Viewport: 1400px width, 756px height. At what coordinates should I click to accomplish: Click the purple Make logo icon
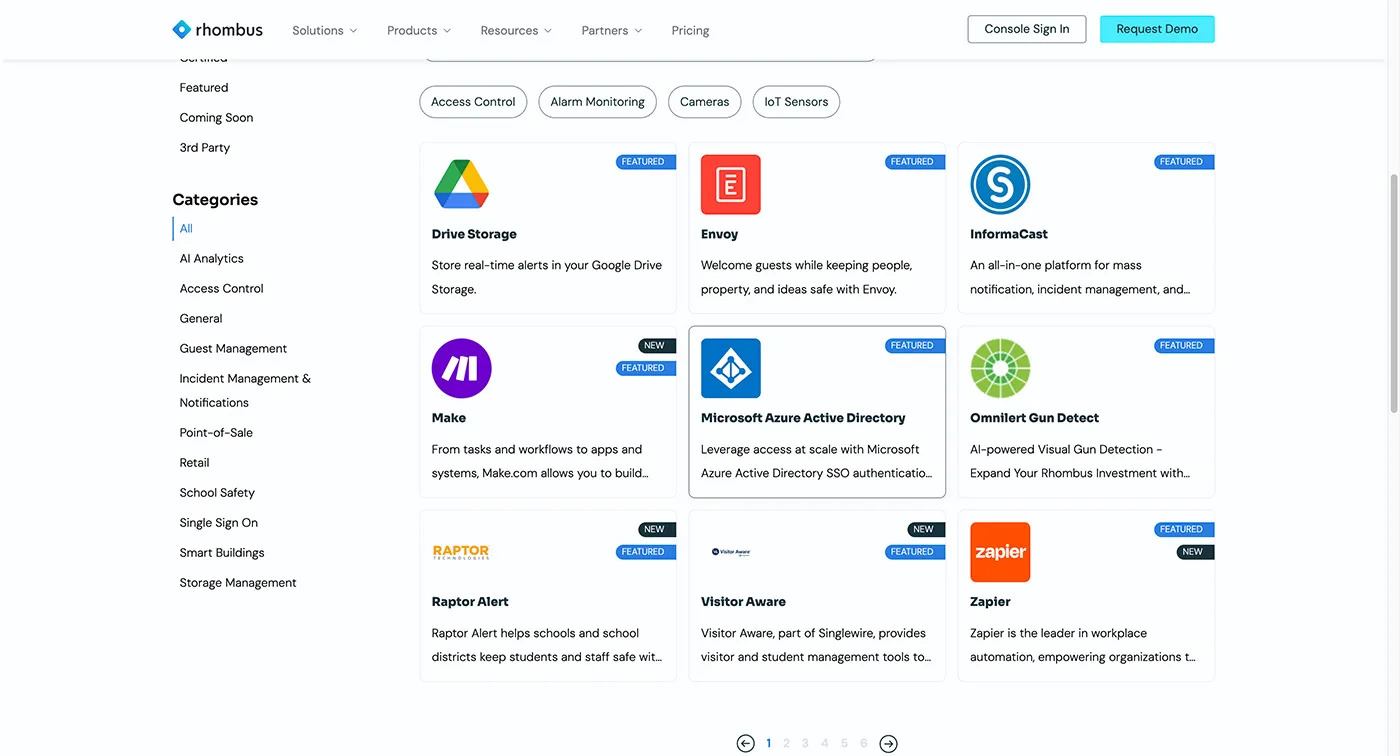click(461, 368)
